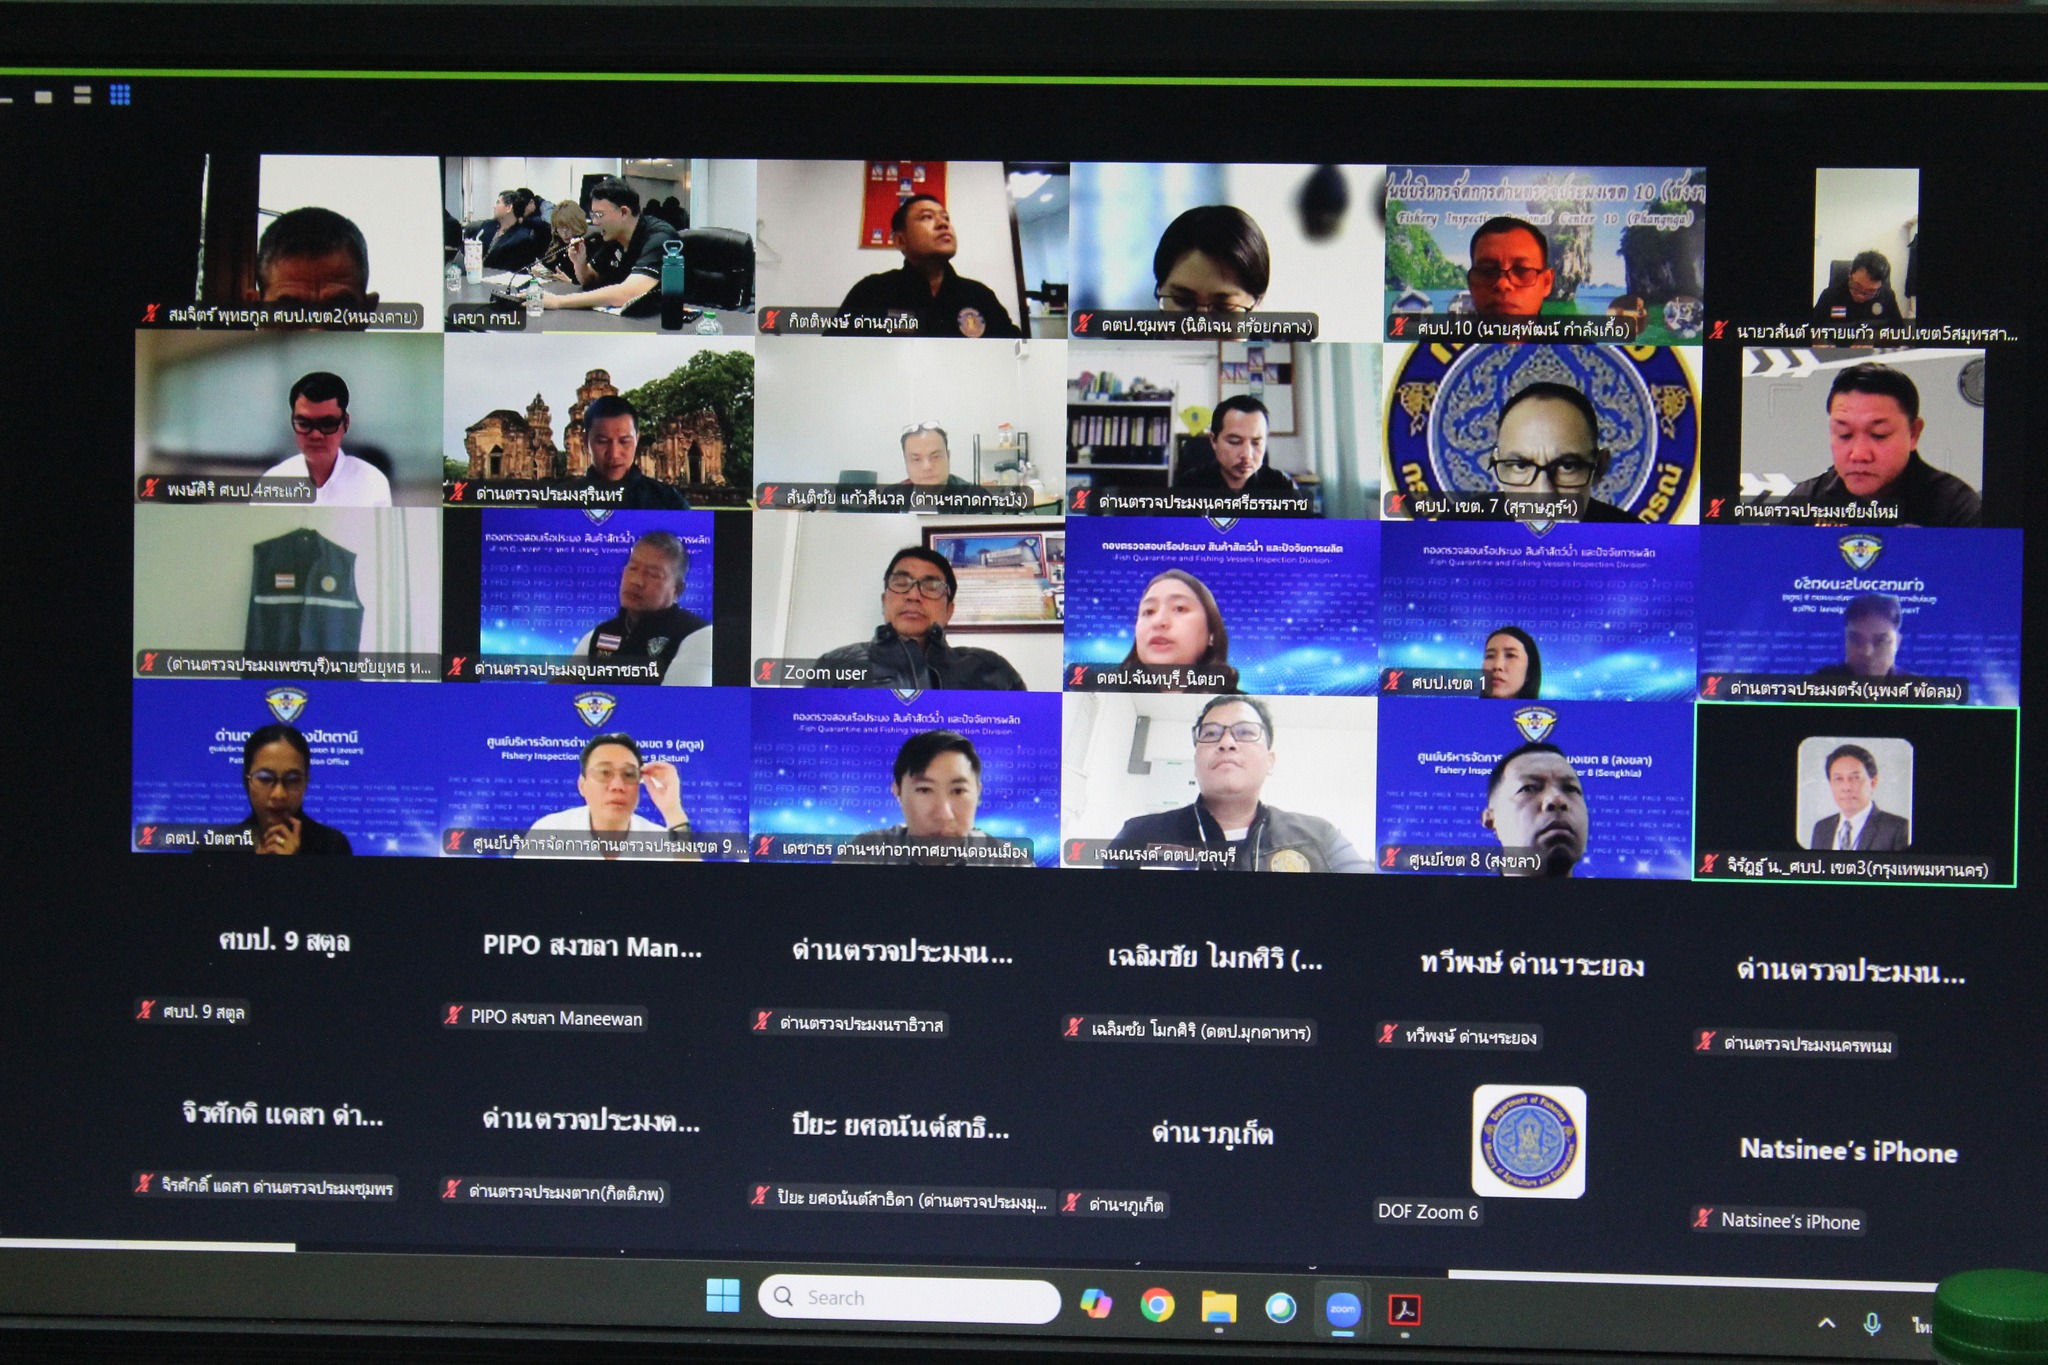Click the horizontal scrollbar below the gallery
The image size is (2048, 1365).
(x=148, y=1246)
